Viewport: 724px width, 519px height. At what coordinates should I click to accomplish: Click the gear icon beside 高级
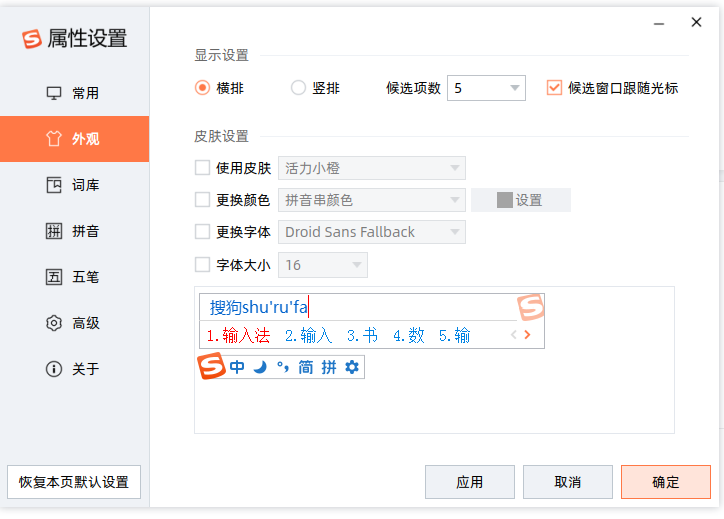[x=54, y=323]
